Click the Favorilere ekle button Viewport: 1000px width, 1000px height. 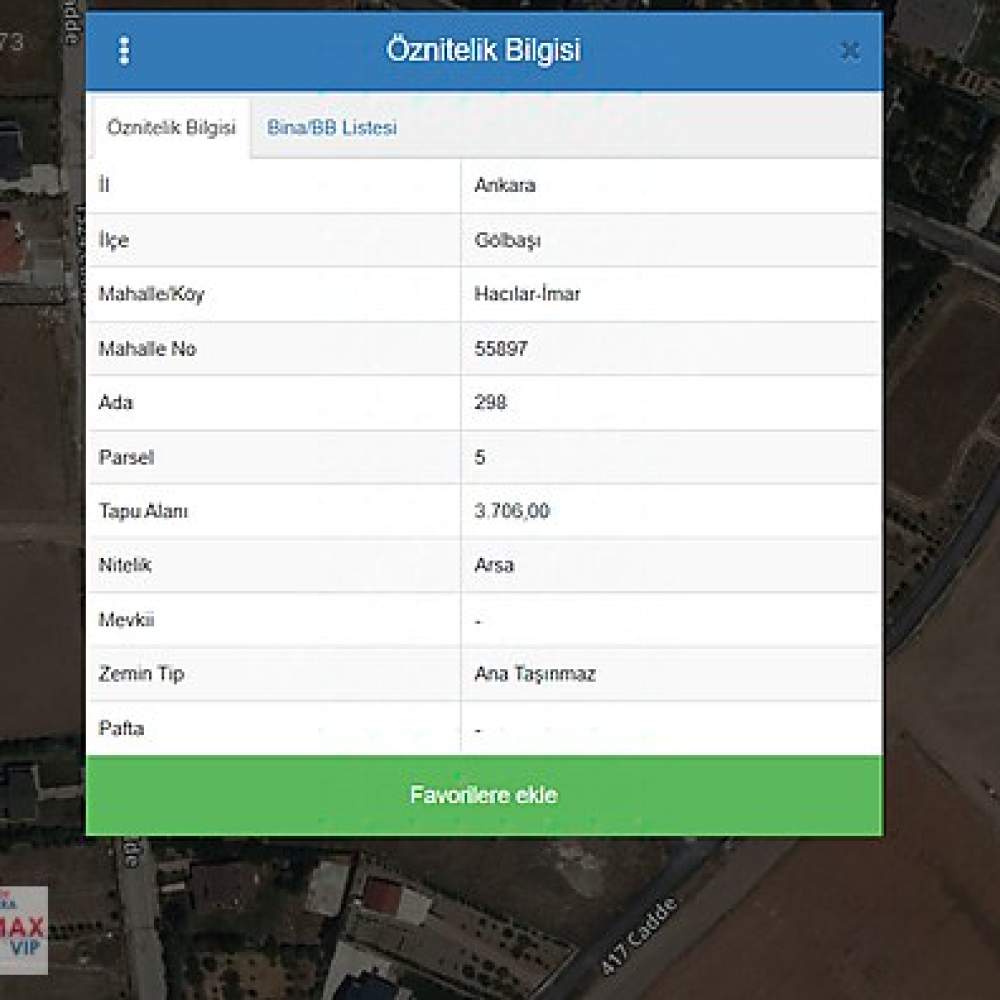(484, 795)
